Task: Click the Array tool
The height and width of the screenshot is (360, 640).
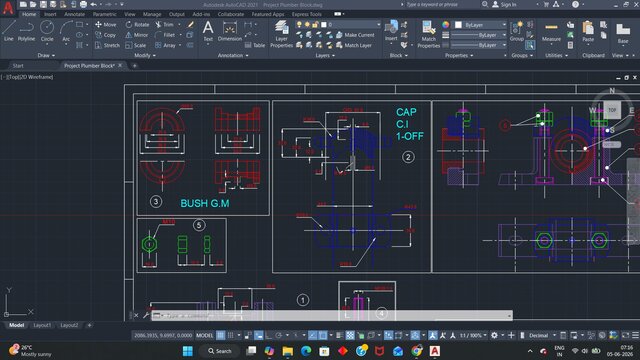Action: (165, 45)
